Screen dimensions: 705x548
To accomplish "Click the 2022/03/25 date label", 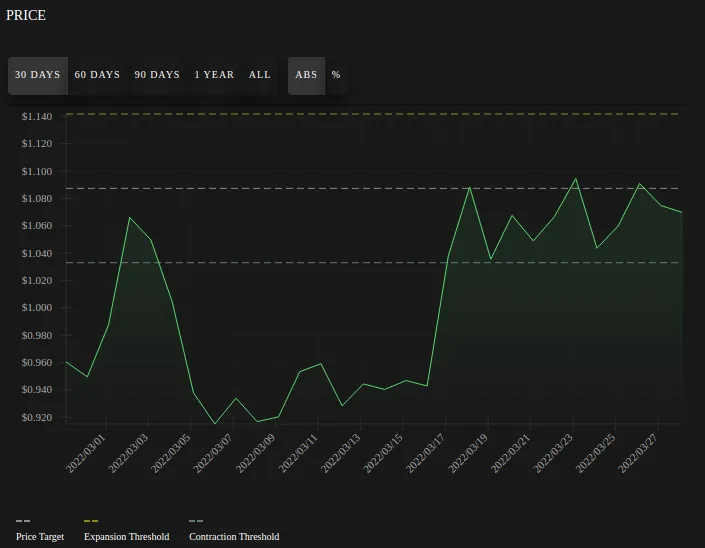I will 596,453.
